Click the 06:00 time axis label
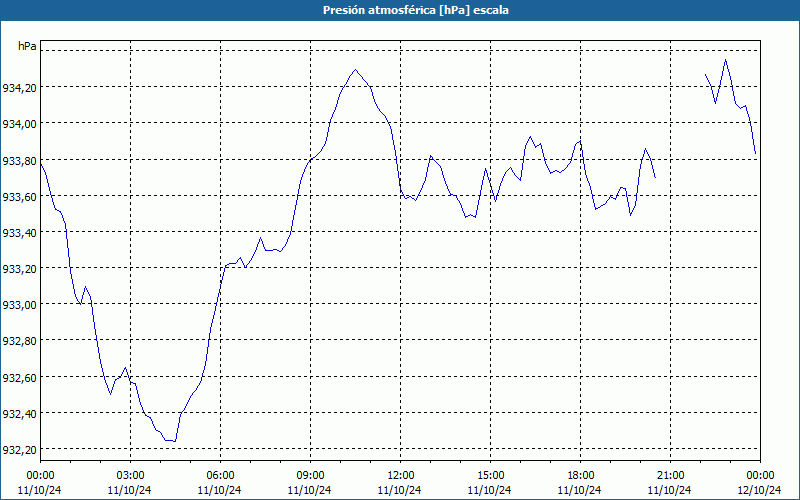Image resolution: width=800 pixels, height=500 pixels. [x=220, y=476]
